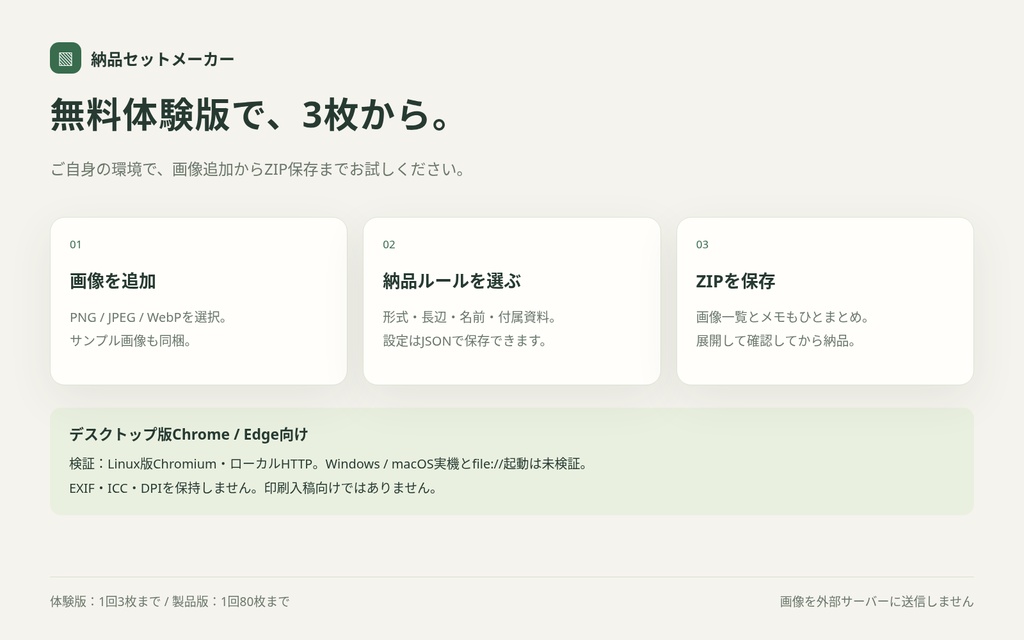Click the line サンプル画像も同梱。
Image resolution: width=1024 pixels, height=640 pixels.
[131, 341]
